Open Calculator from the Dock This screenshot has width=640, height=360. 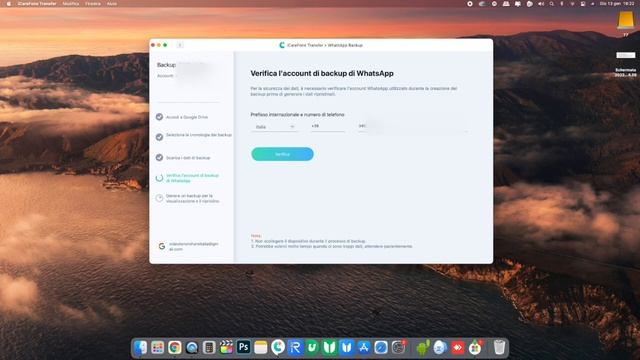[x=209, y=347]
